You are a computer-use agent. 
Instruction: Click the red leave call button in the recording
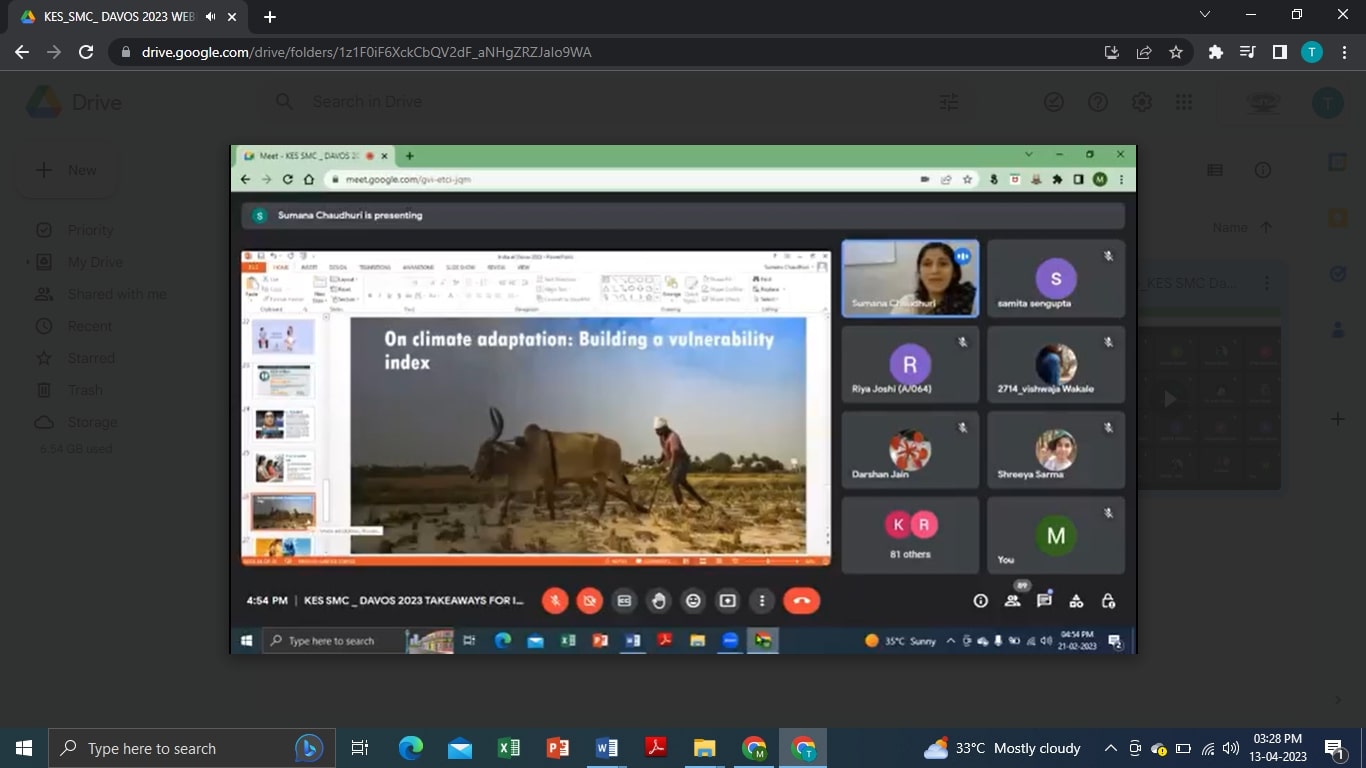801,601
